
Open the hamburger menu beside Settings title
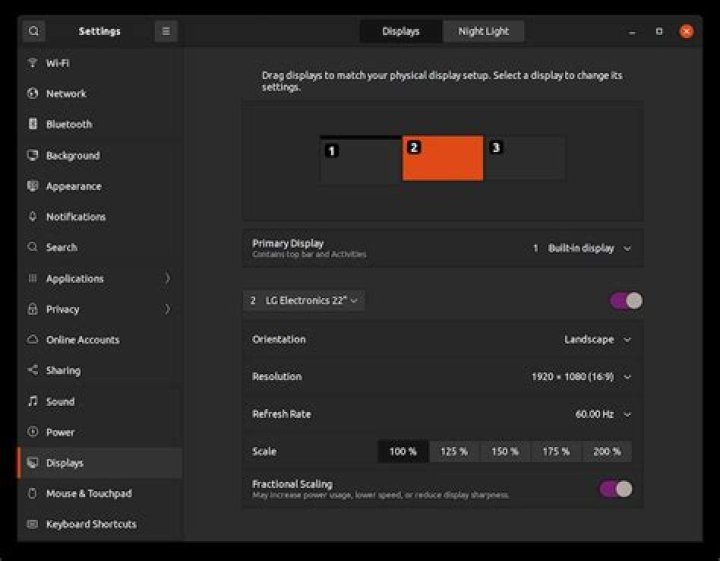tap(166, 31)
